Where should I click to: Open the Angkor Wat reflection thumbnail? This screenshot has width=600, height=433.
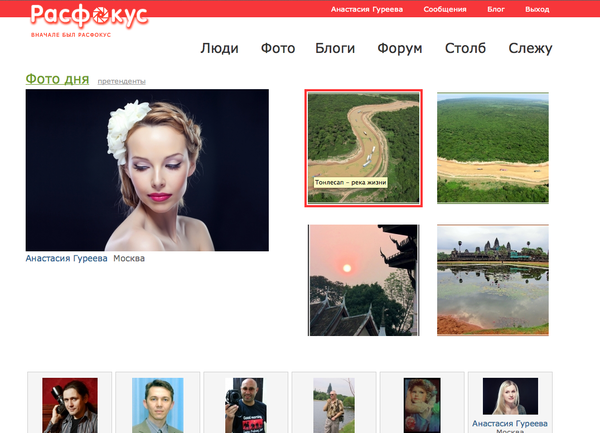[x=493, y=279]
